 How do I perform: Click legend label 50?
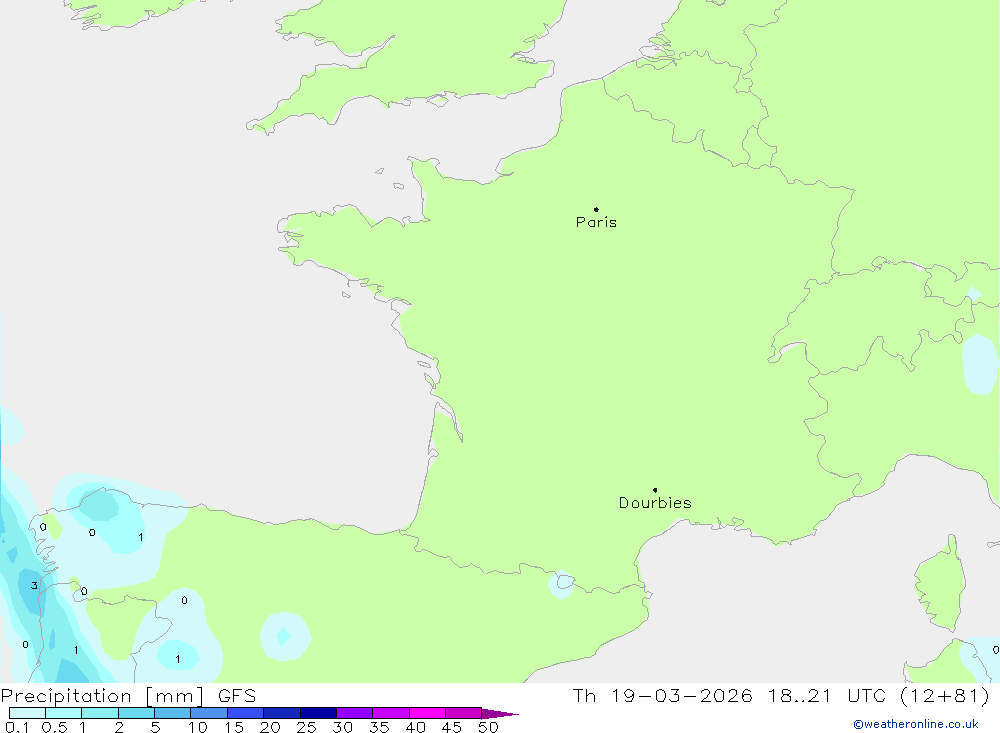coord(488,727)
